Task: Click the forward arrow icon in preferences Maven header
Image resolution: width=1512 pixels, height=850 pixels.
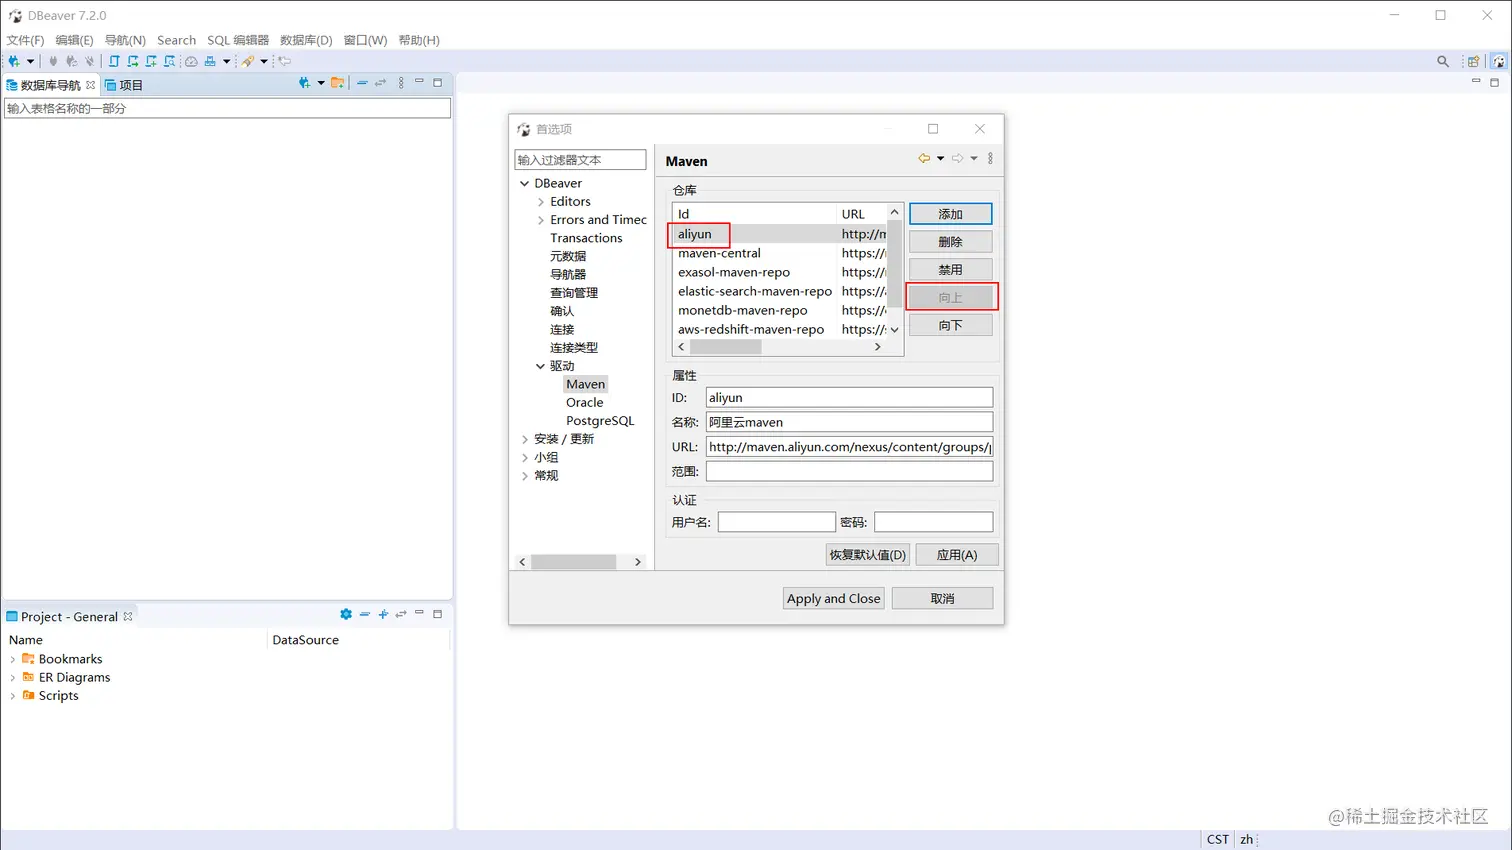Action: pos(957,158)
